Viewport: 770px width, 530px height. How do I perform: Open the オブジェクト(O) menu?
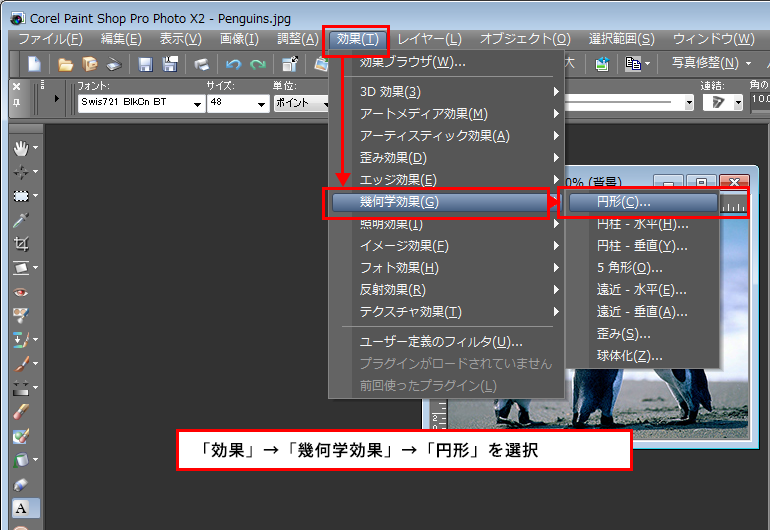tap(525, 39)
